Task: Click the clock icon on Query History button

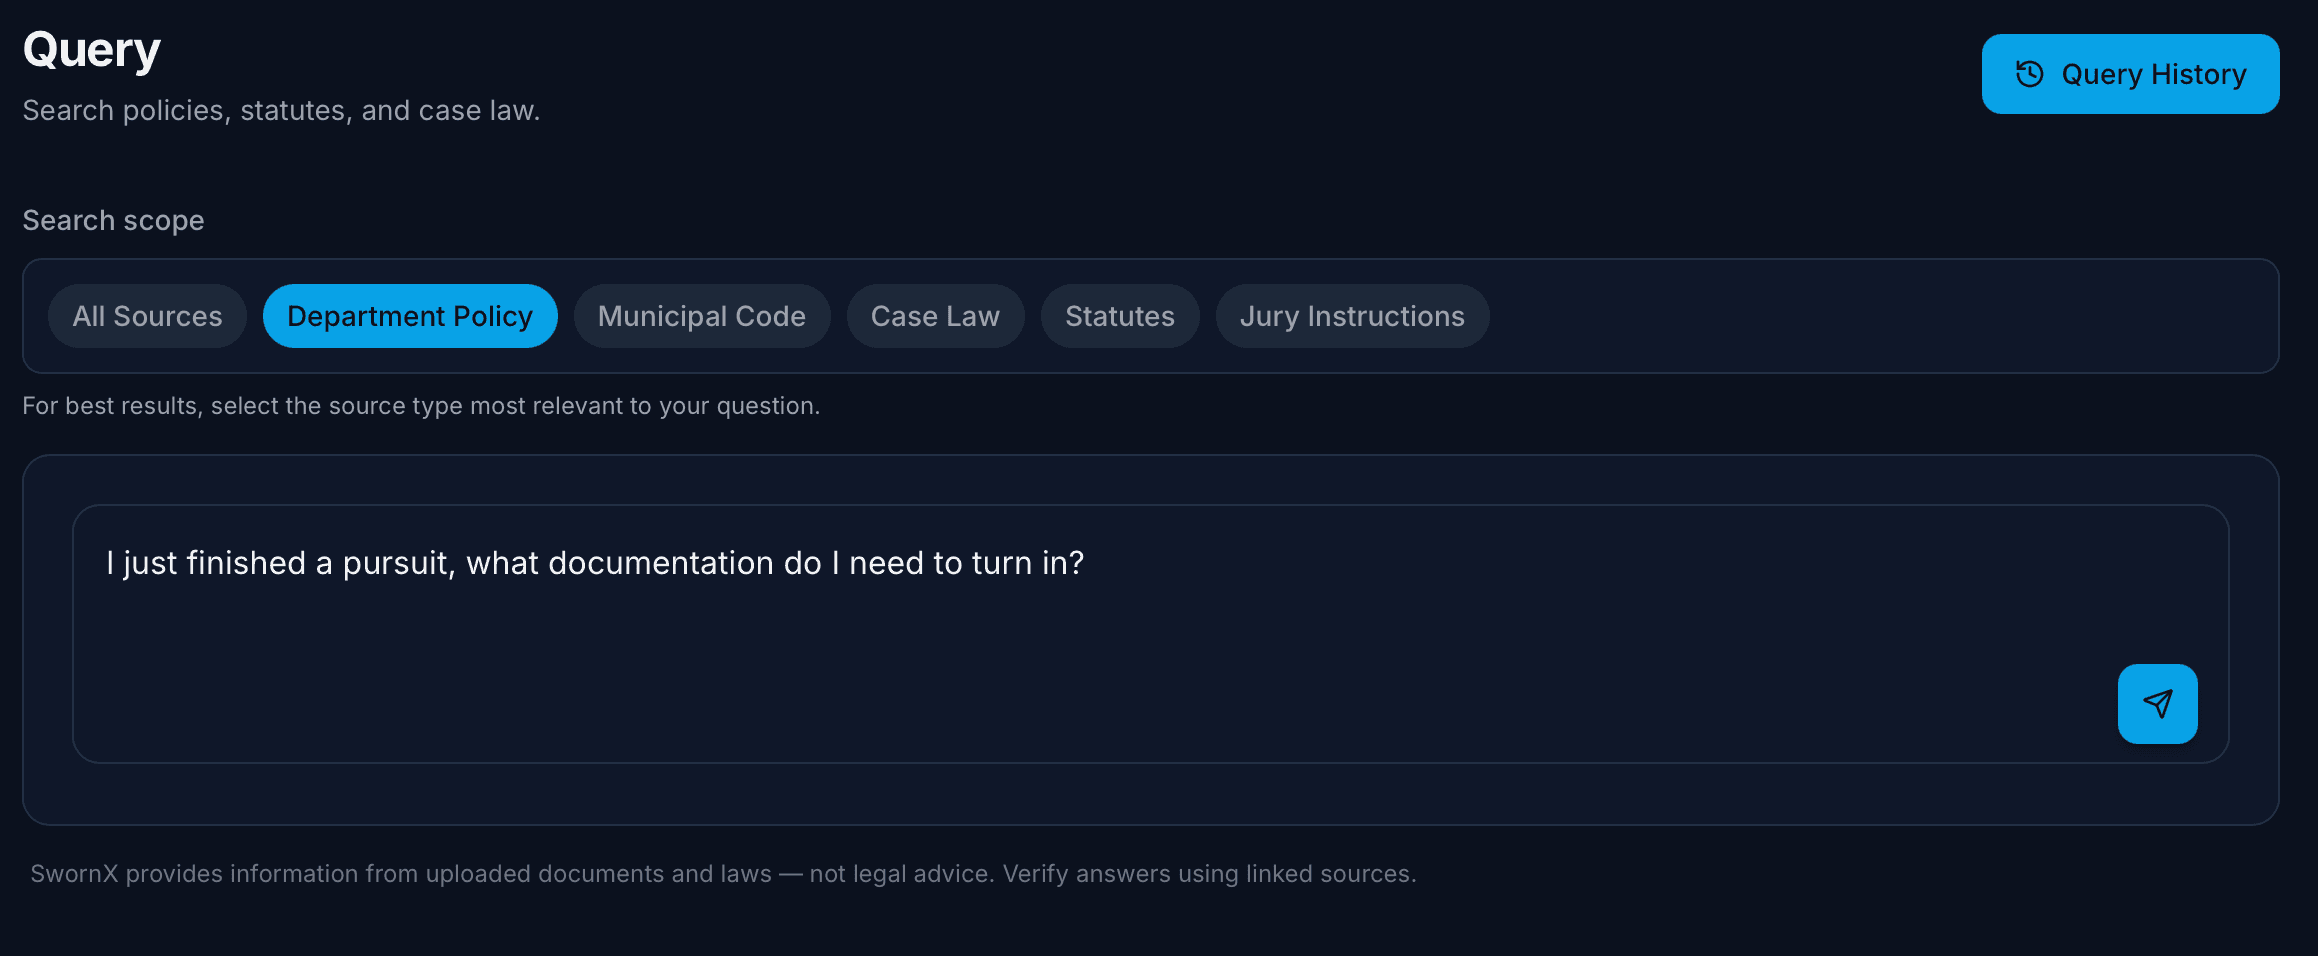Action: pos(2029,73)
